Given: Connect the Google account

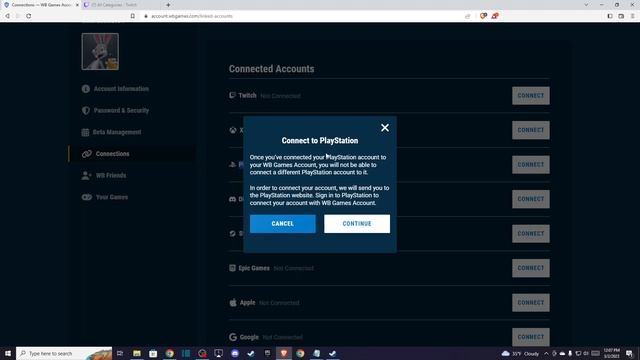Looking at the screenshot, I should click(531, 337).
